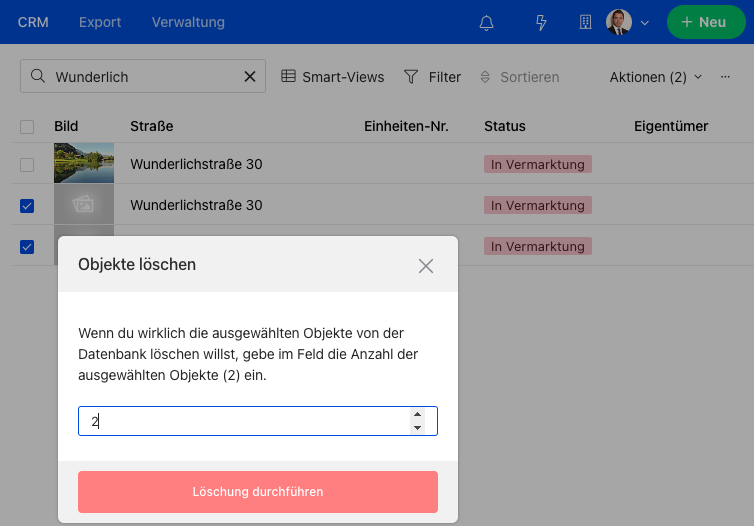Toggle the select-all header checkbox
The width and height of the screenshot is (754, 526).
coord(27,127)
